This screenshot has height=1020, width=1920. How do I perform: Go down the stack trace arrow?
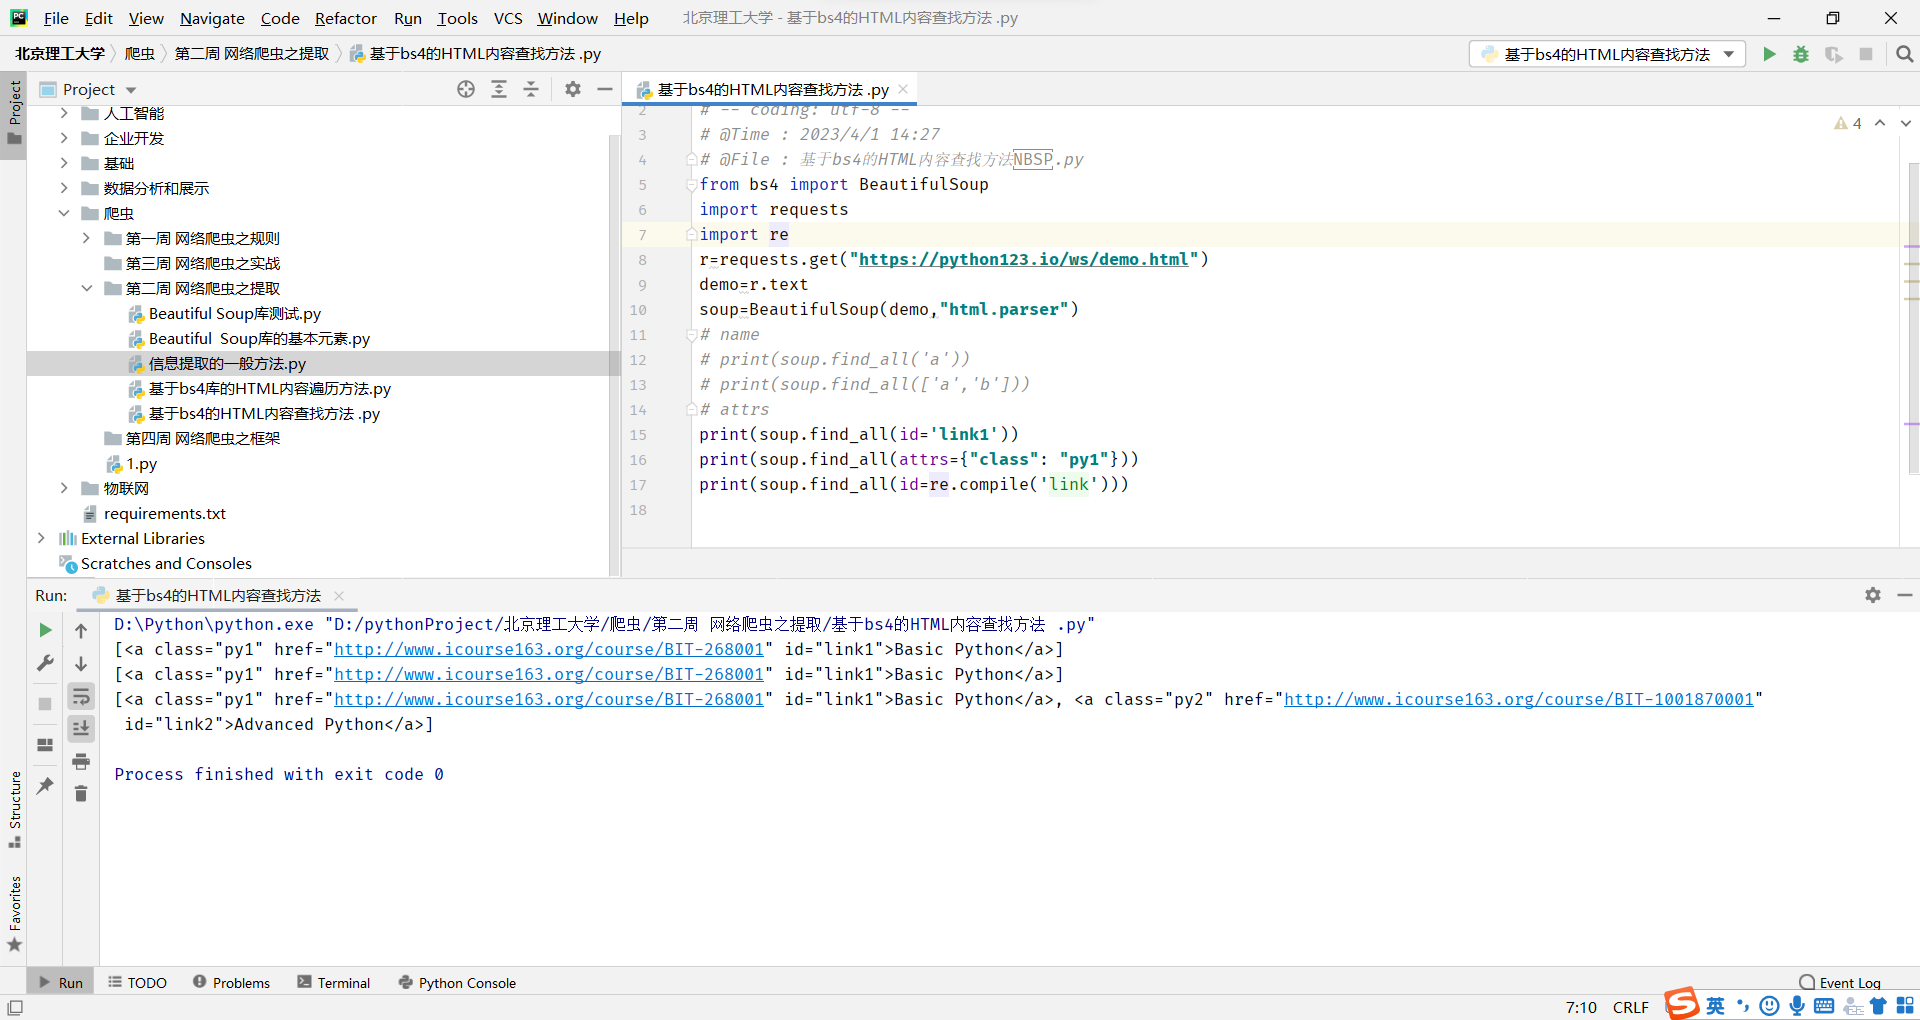81,663
